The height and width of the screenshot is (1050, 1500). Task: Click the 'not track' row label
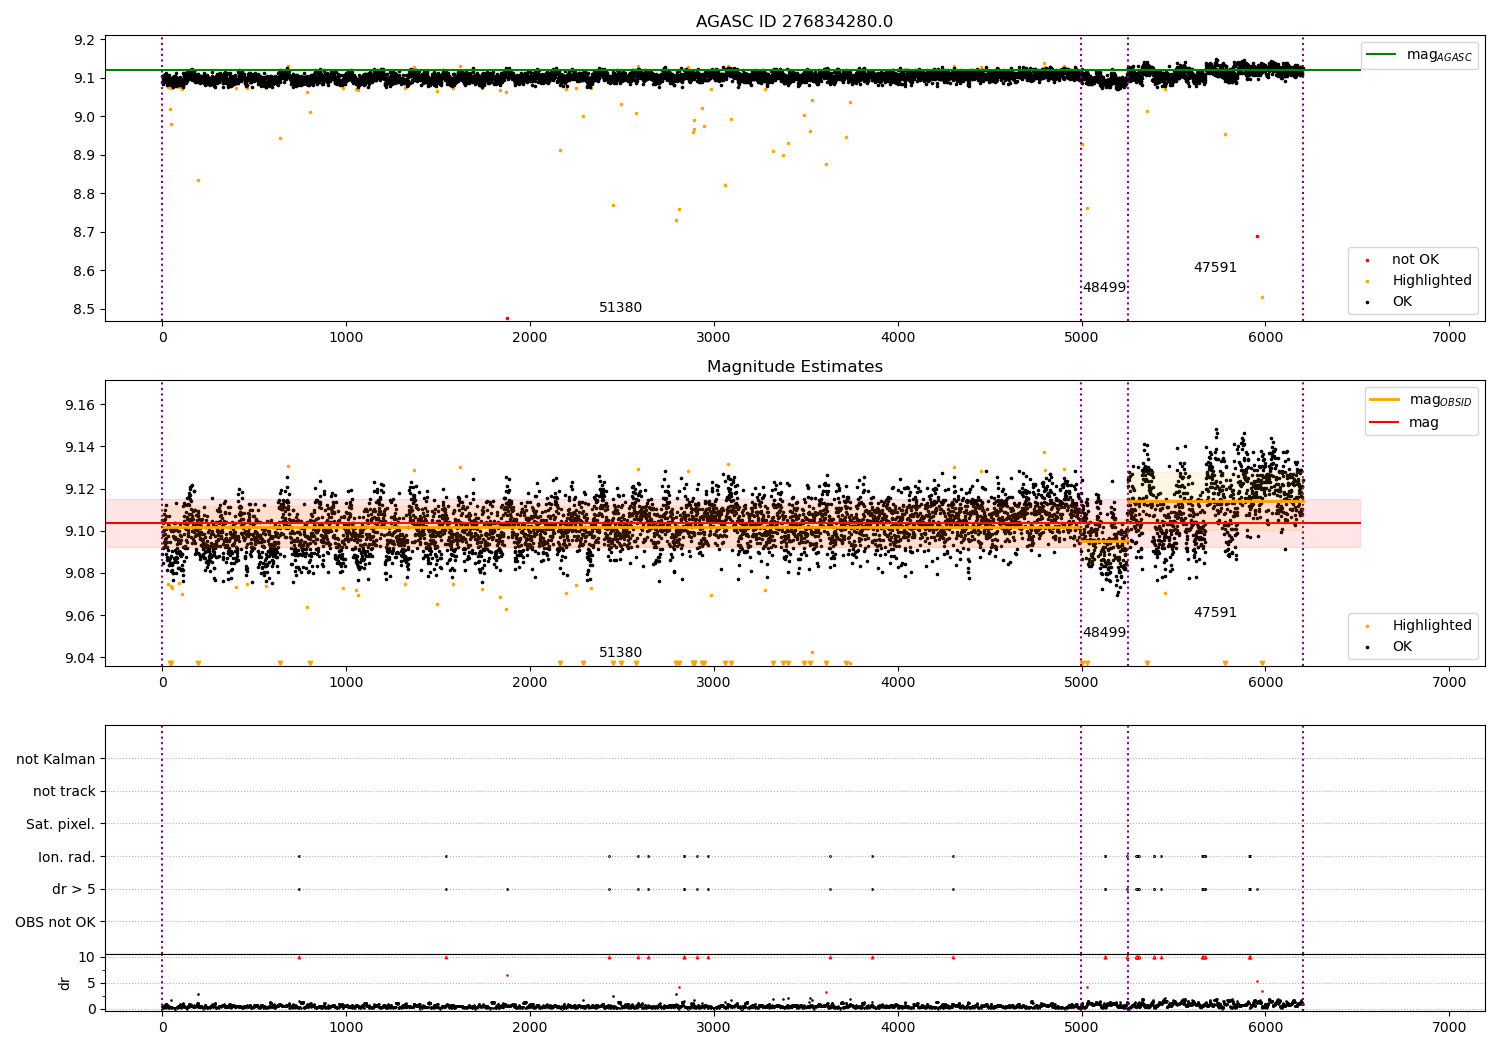[64, 792]
